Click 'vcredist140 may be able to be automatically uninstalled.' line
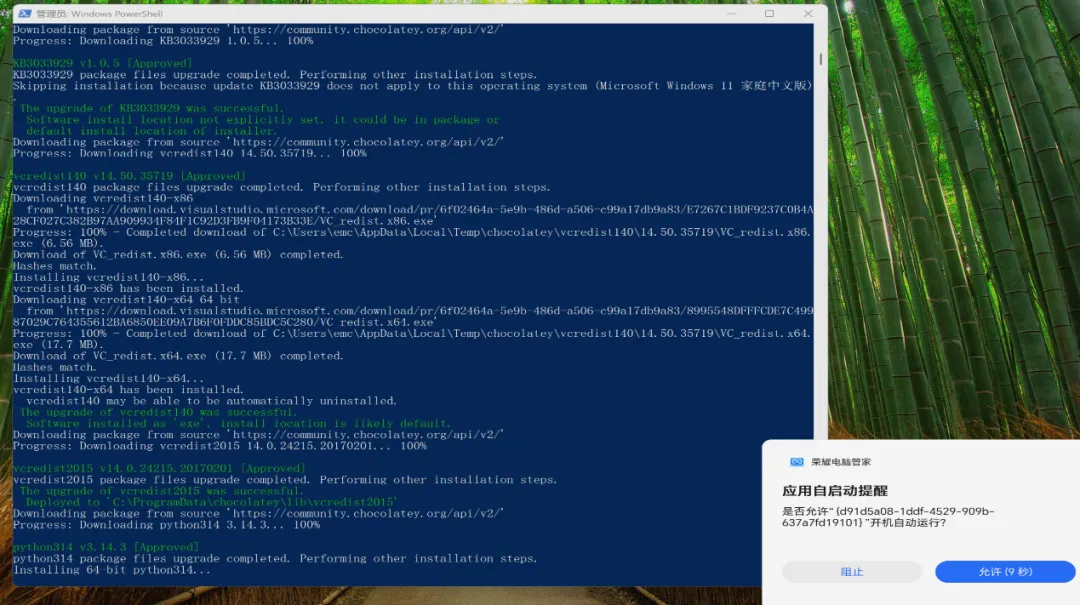The width and height of the screenshot is (1080, 605). pyautogui.click(x=211, y=401)
